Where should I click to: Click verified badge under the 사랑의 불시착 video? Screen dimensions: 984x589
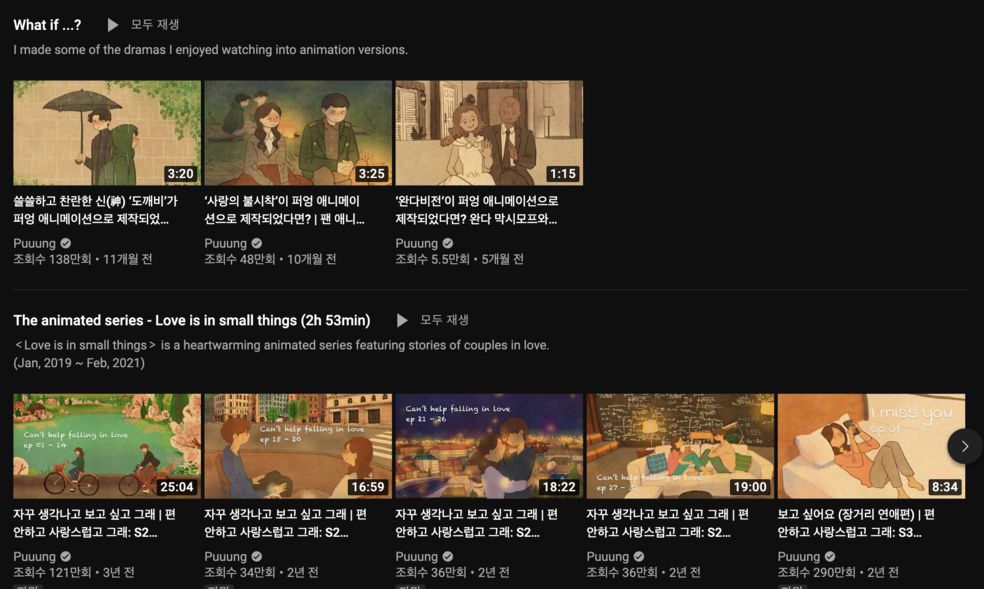(257, 243)
